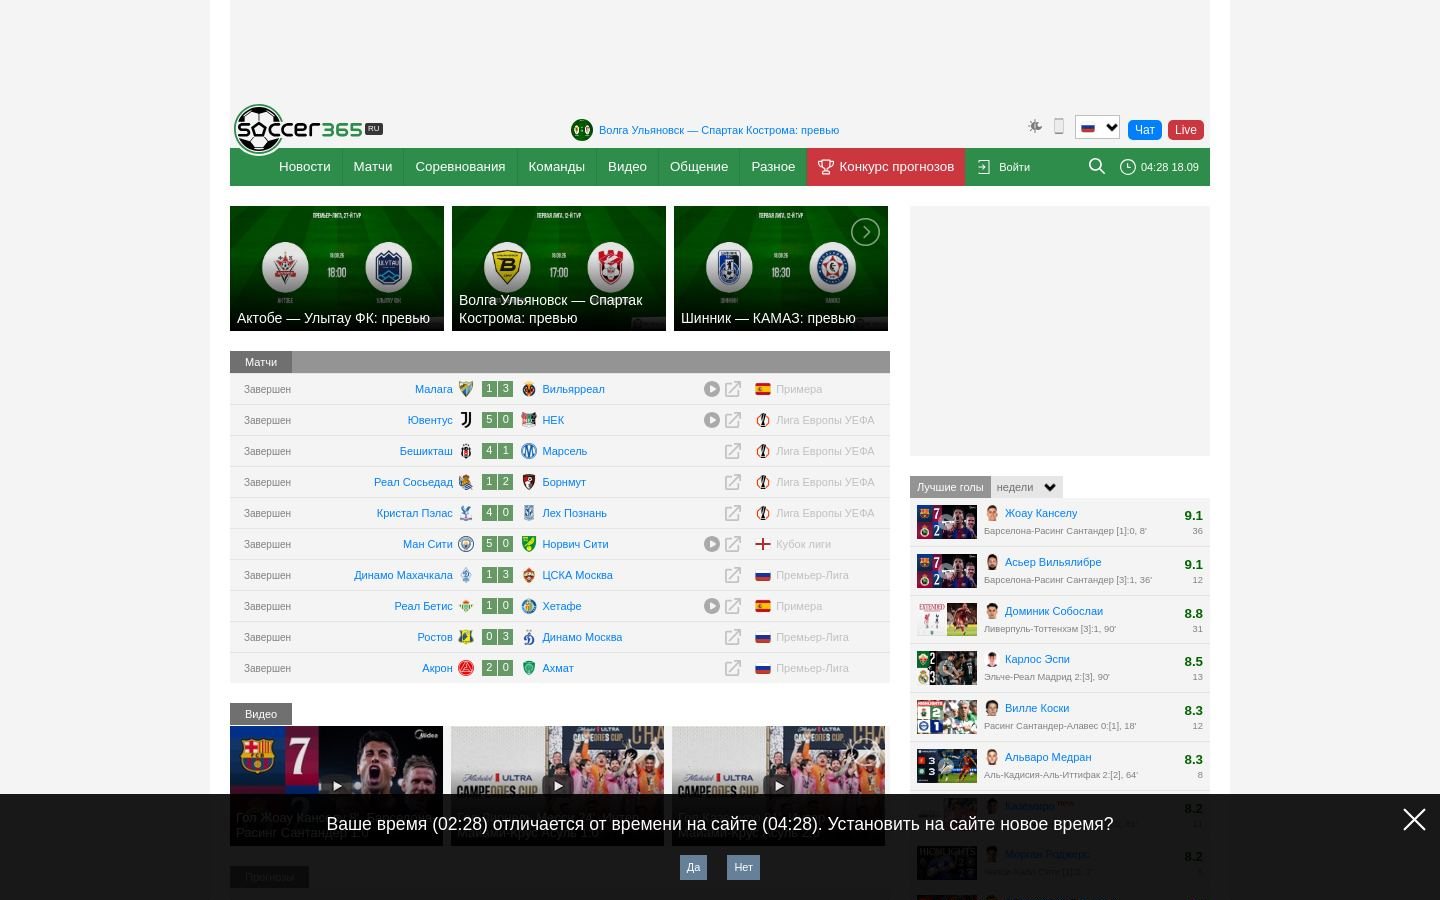1440x900 pixels.
Task: Open Малага — Вильярреал in new window
Action: click(x=733, y=389)
